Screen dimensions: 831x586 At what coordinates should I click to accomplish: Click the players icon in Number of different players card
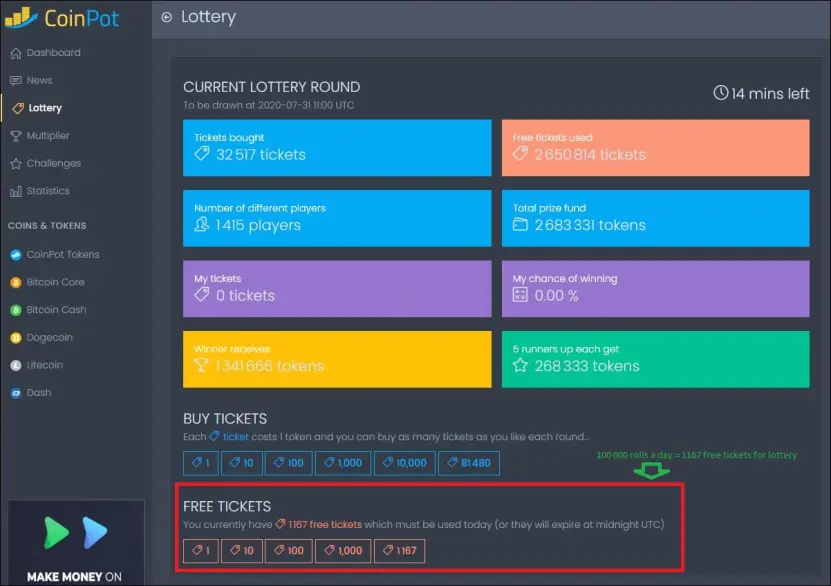[x=201, y=224]
